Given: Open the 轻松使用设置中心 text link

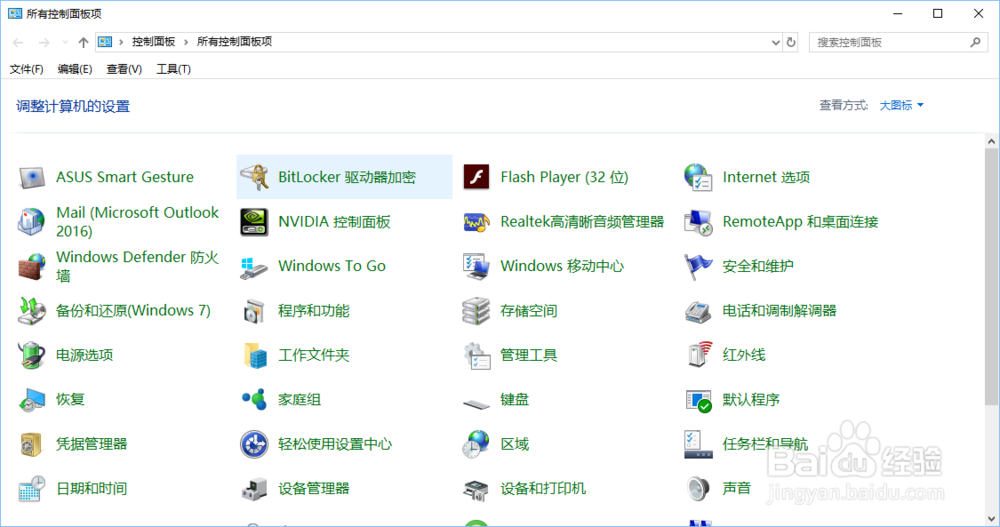Looking at the screenshot, I should [335, 444].
